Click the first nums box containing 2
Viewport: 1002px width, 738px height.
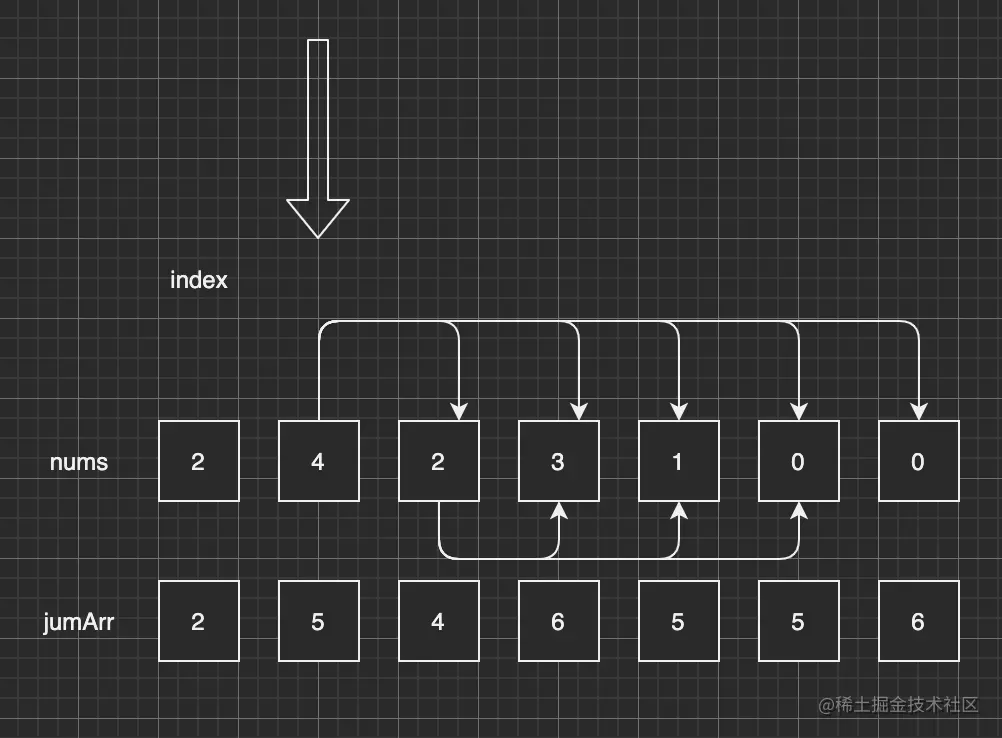click(x=198, y=461)
